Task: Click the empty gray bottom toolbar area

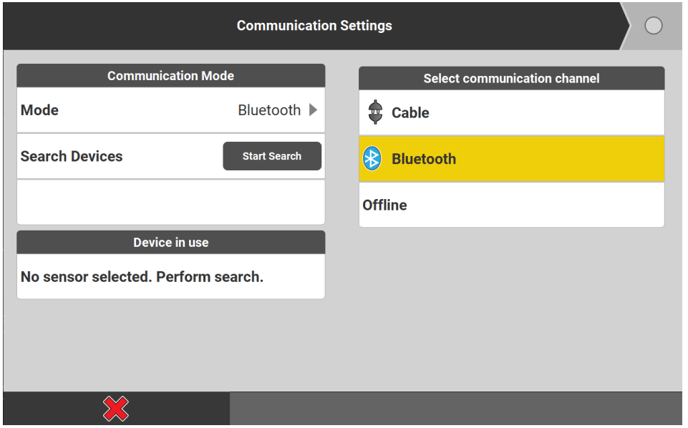Action: click(x=455, y=408)
